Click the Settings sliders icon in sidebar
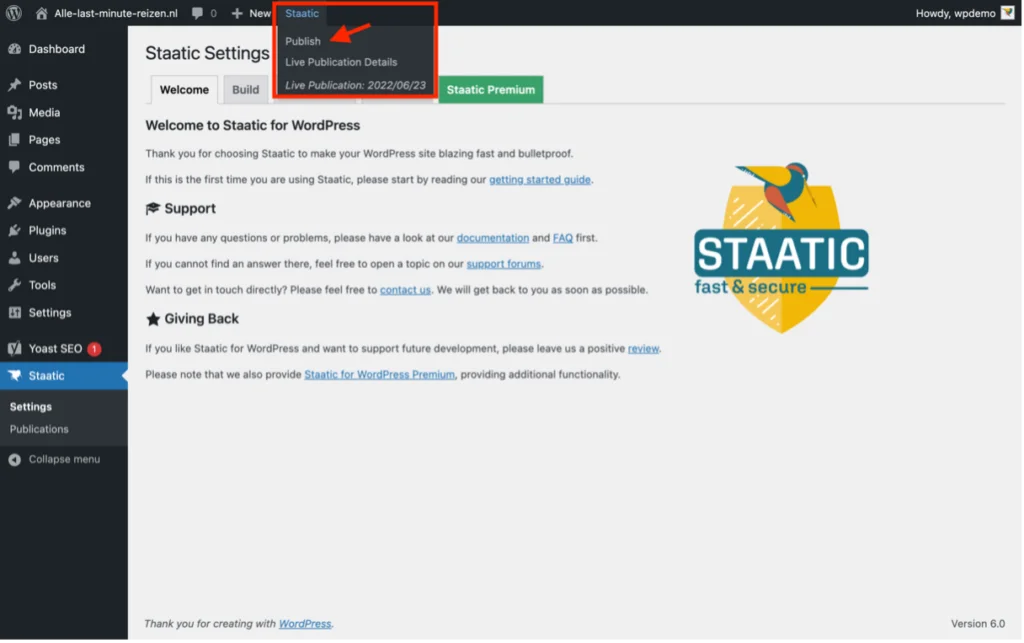Viewport: 1024px width, 643px height. (14, 313)
